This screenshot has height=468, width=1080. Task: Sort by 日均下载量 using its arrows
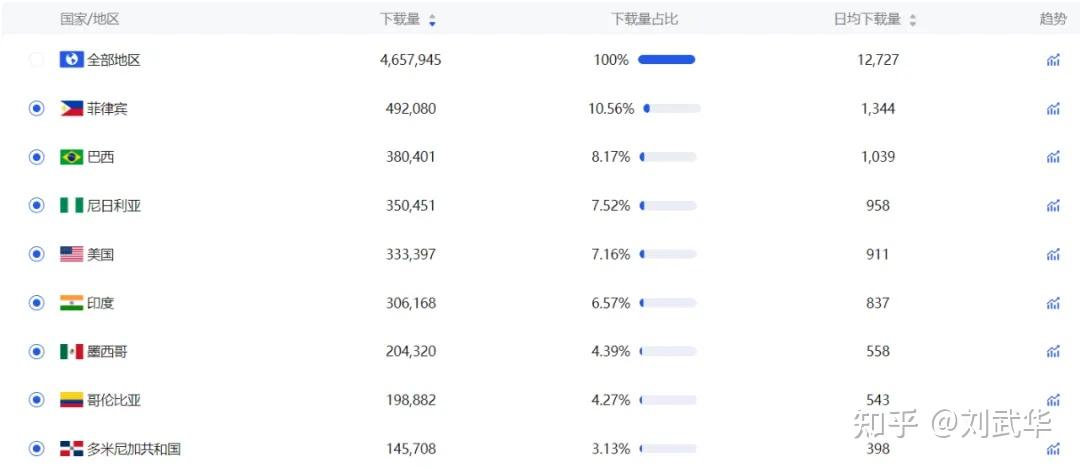click(x=913, y=19)
